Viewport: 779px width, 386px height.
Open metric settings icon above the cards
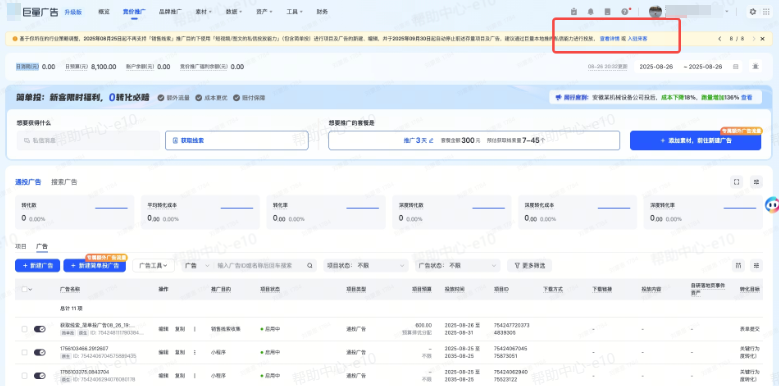coord(756,182)
